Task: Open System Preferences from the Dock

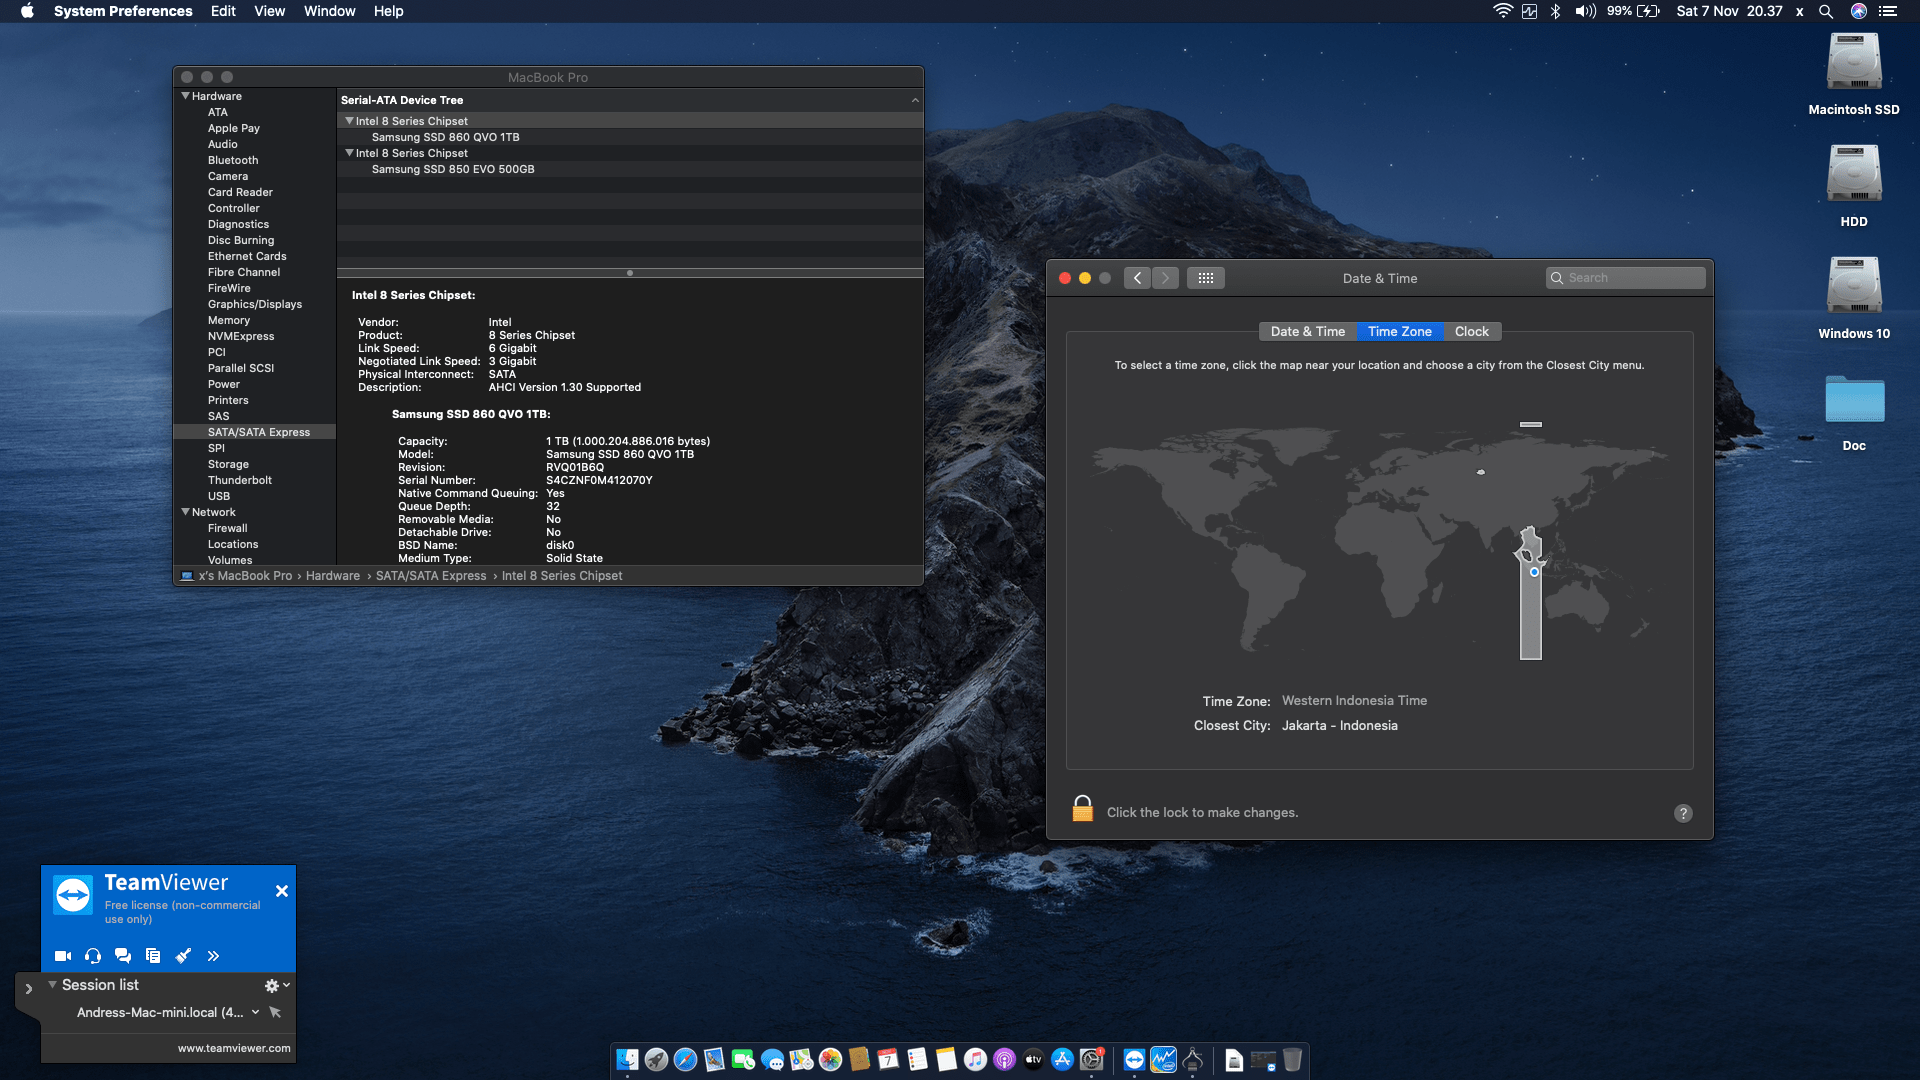Action: (x=1091, y=1059)
